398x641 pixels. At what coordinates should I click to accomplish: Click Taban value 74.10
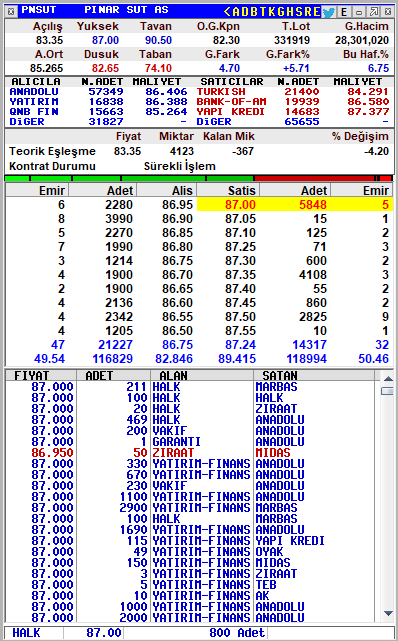(x=158, y=68)
